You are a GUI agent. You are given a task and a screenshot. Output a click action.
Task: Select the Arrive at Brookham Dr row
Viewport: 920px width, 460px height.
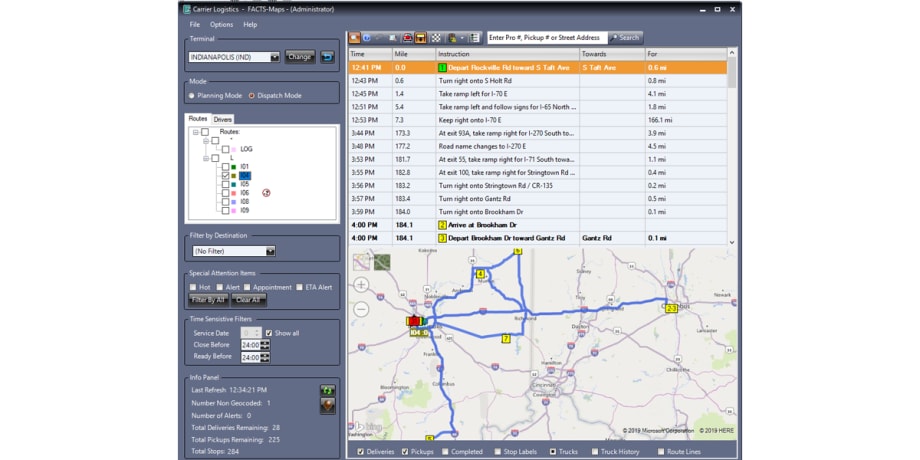click(x=538, y=225)
